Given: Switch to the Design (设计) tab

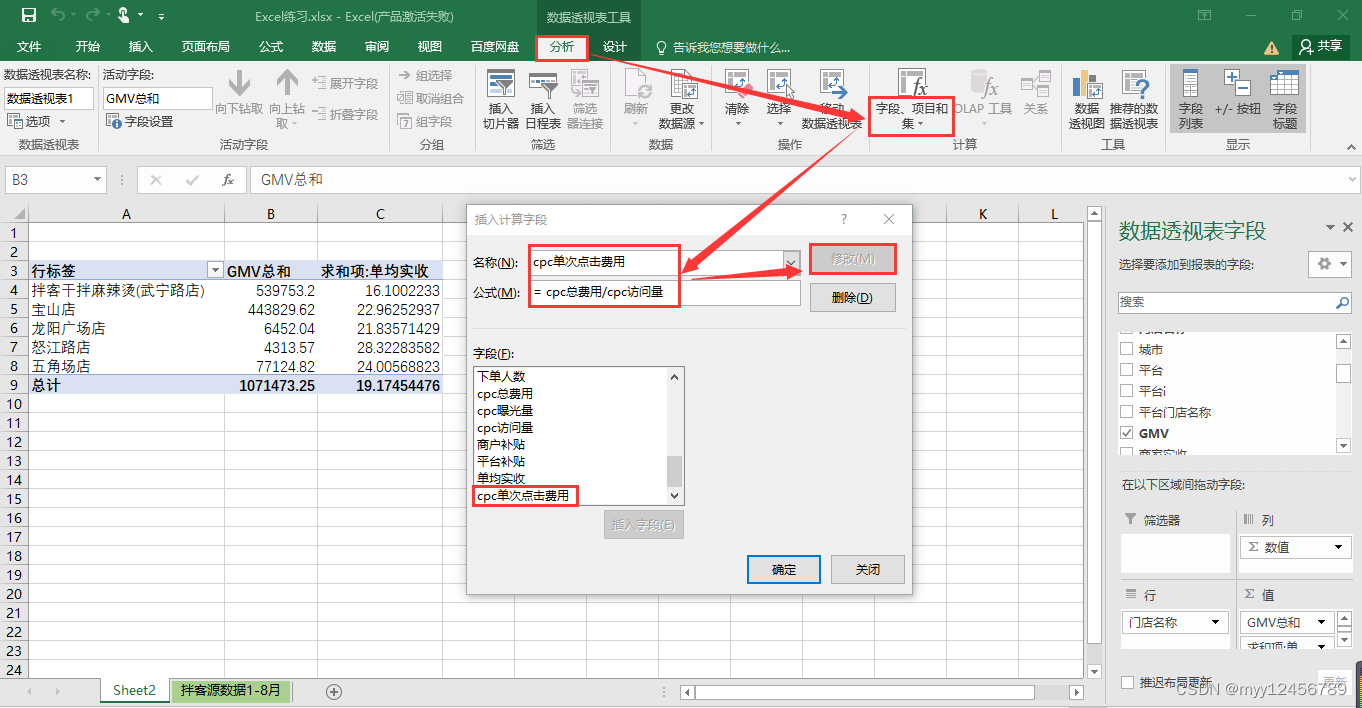Looking at the screenshot, I should (615, 47).
